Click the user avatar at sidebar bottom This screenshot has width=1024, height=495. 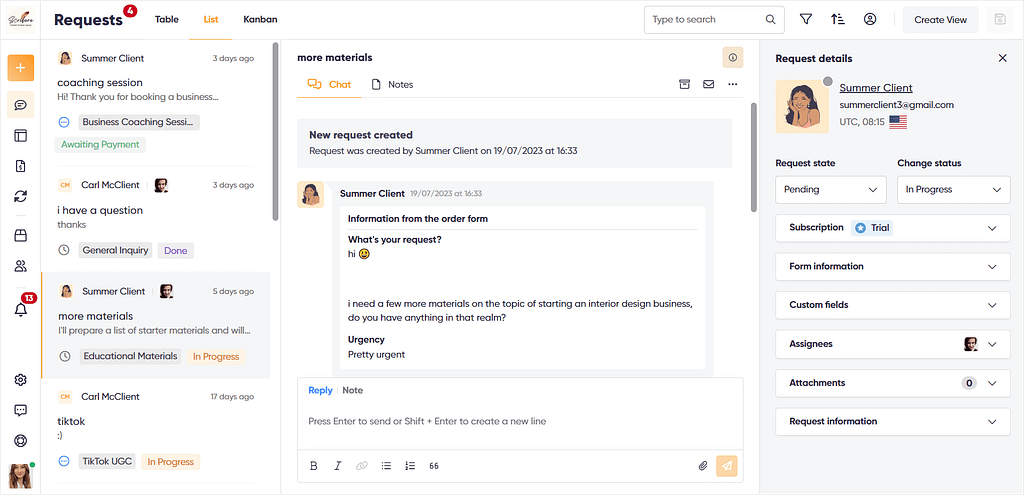[x=21, y=476]
